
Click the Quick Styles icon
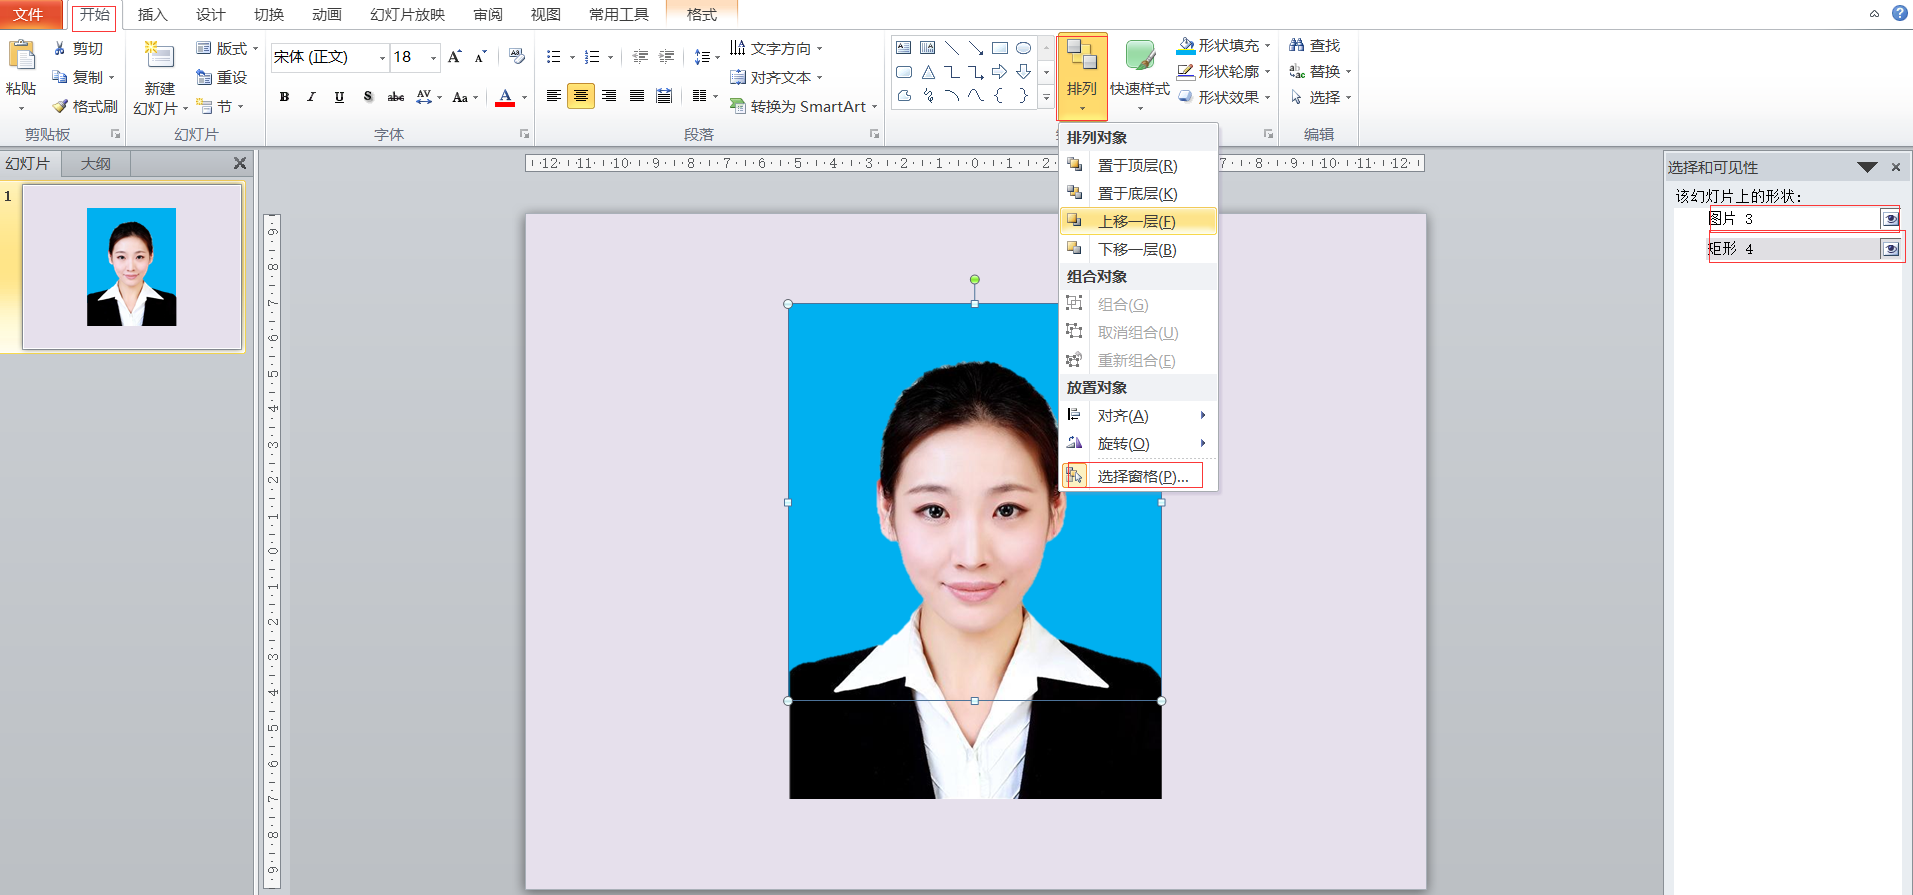coord(1139,57)
